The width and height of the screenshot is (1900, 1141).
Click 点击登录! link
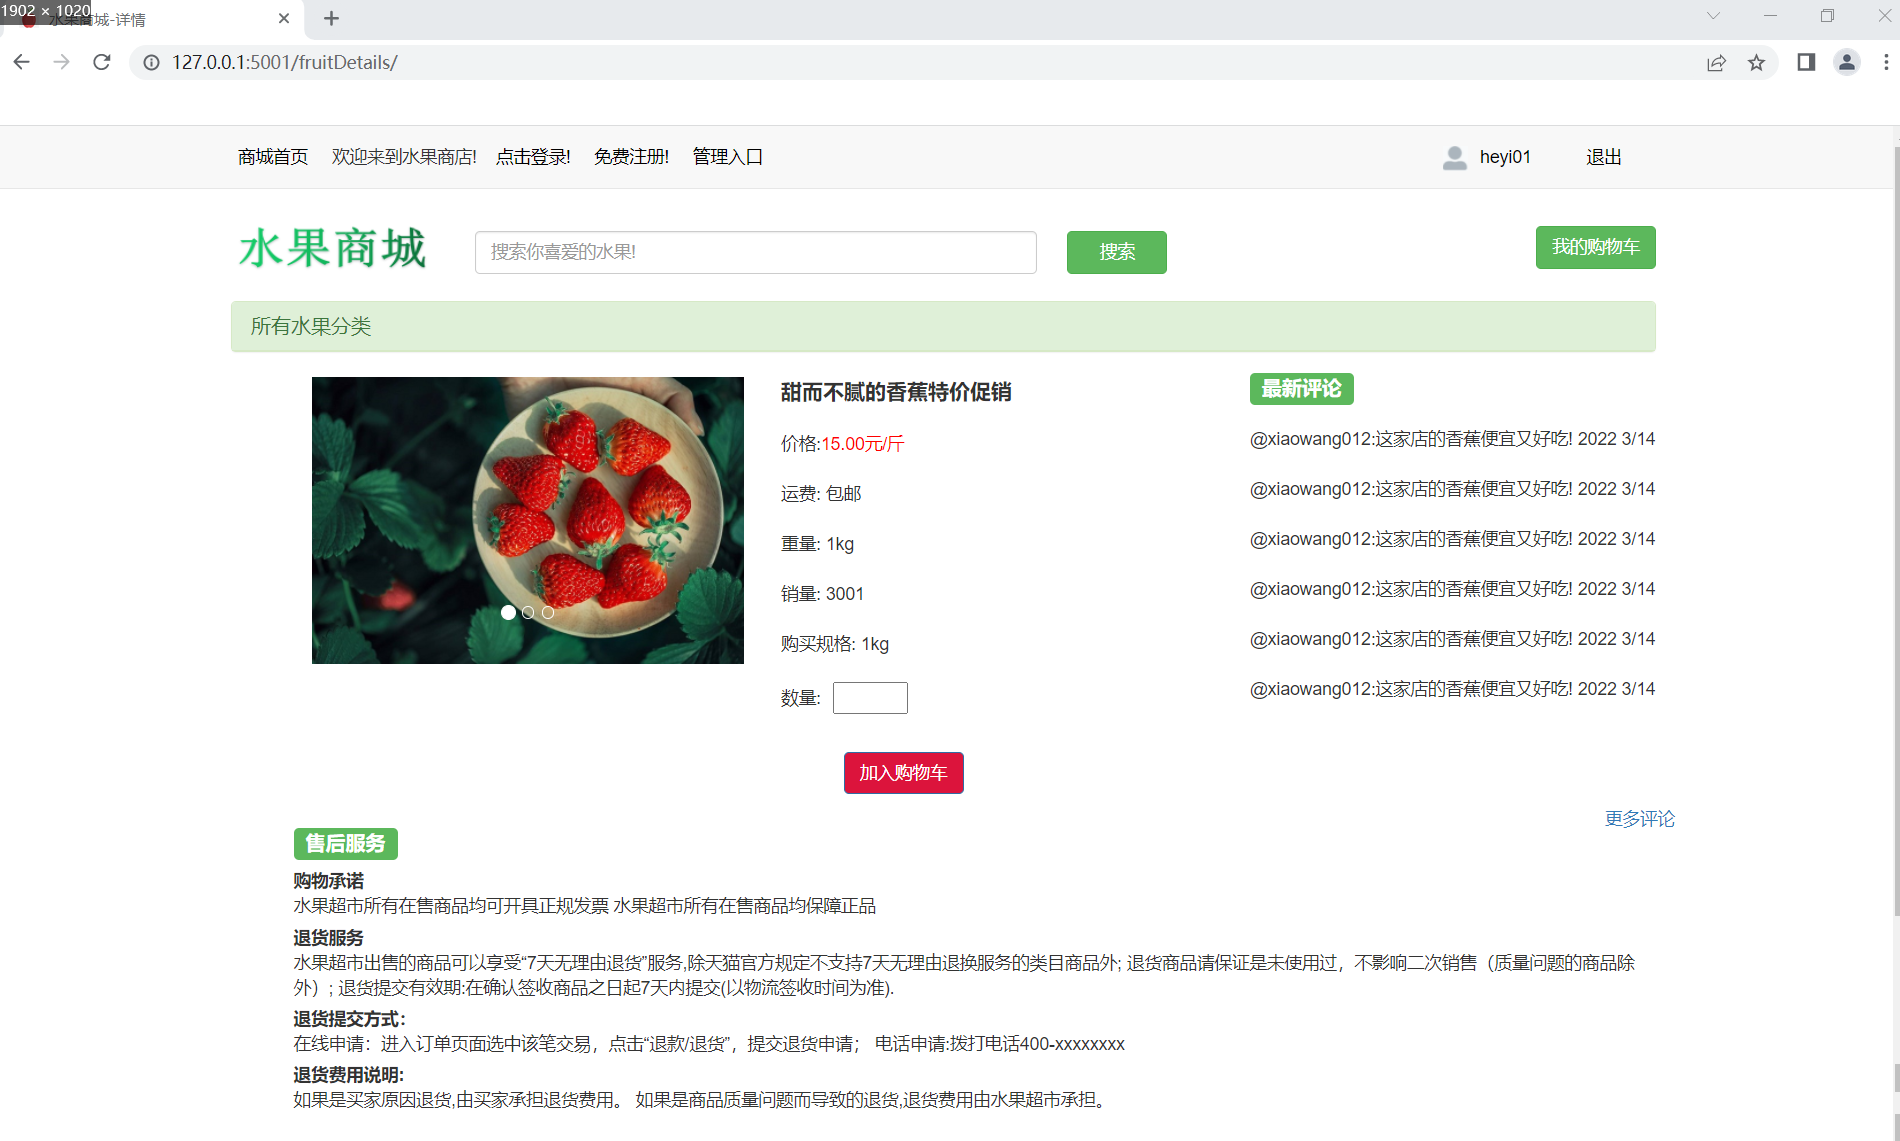pos(533,157)
